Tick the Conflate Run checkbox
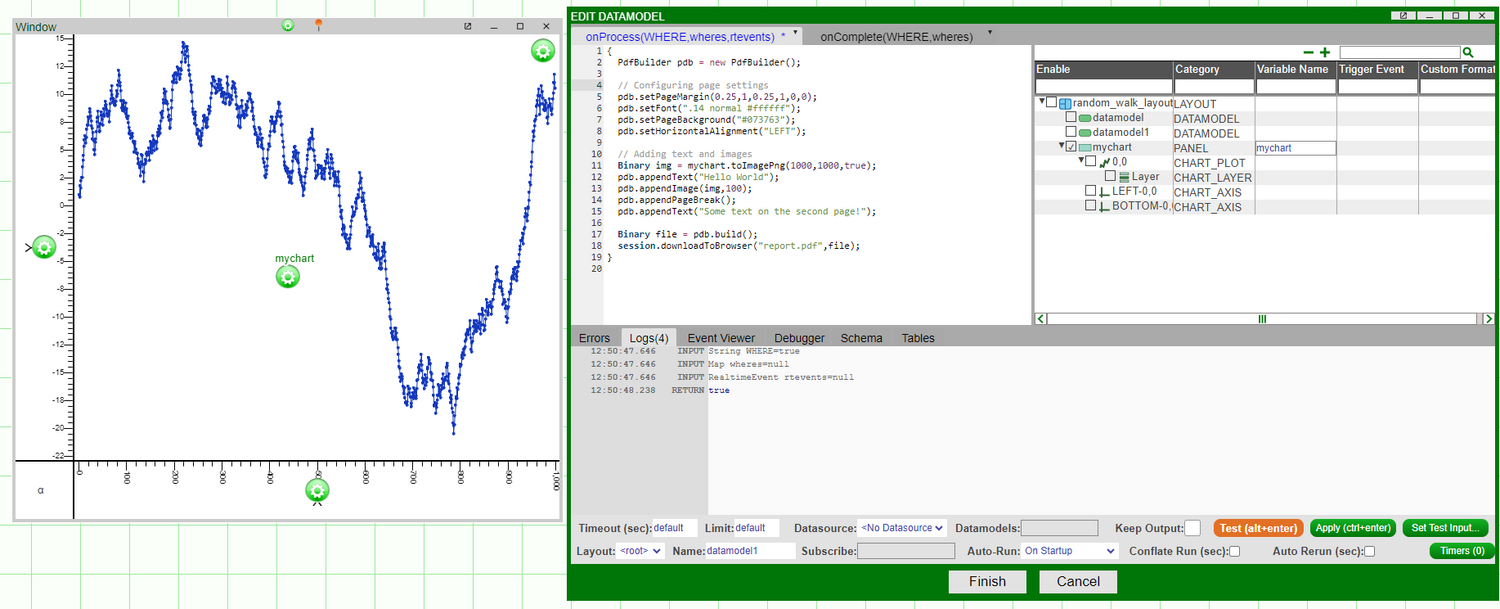Image resolution: width=1500 pixels, height=609 pixels. (1234, 551)
